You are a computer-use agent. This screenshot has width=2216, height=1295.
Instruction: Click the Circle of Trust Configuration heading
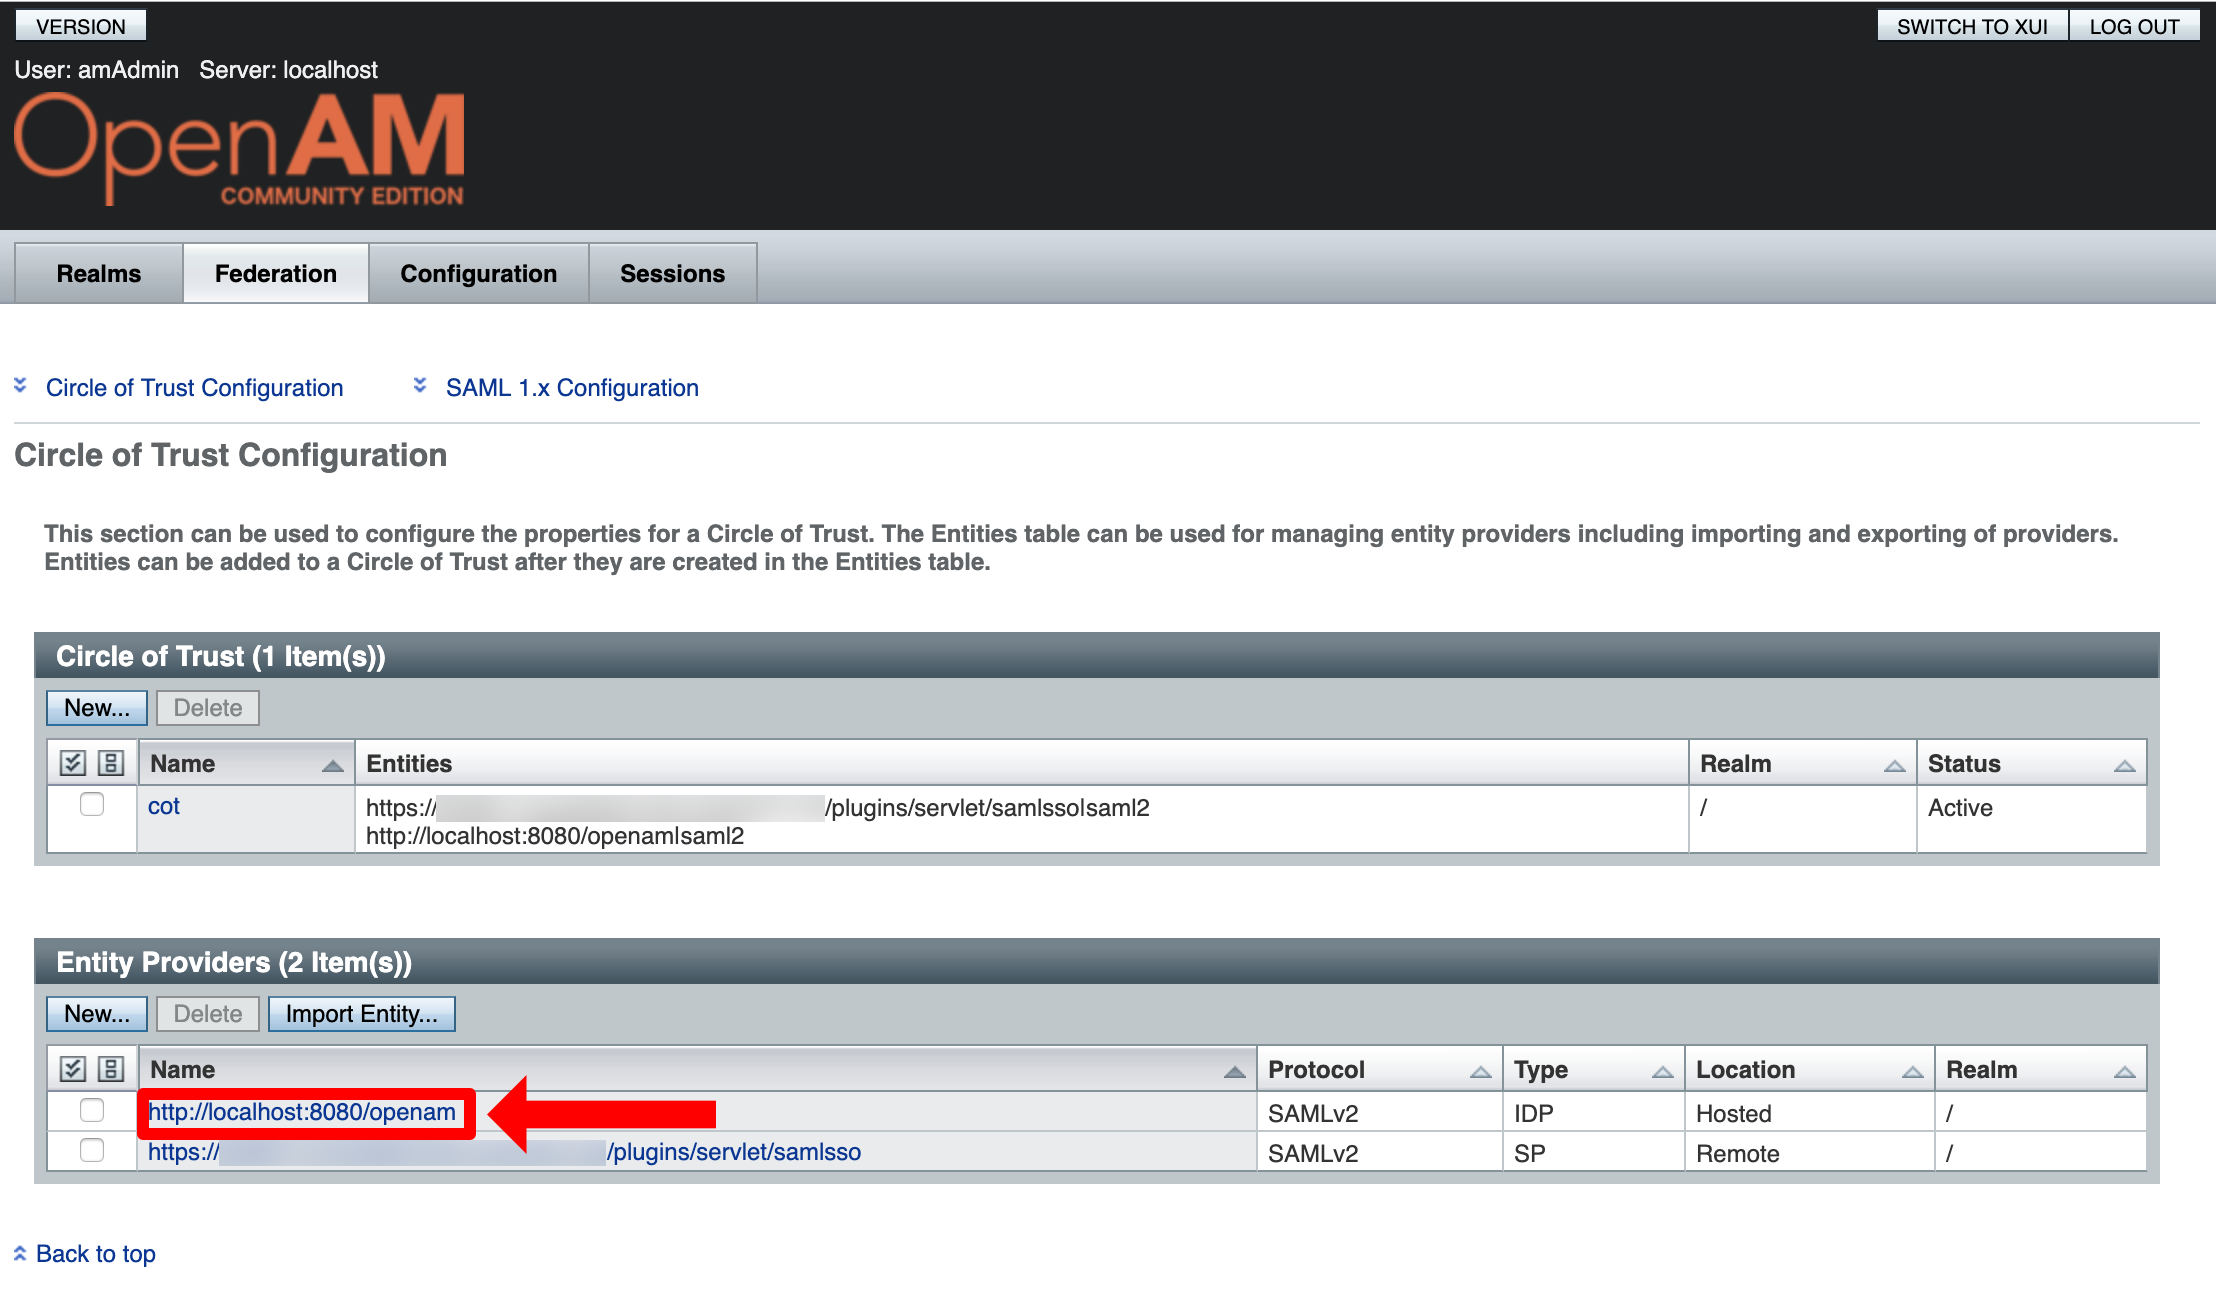click(x=231, y=455)
